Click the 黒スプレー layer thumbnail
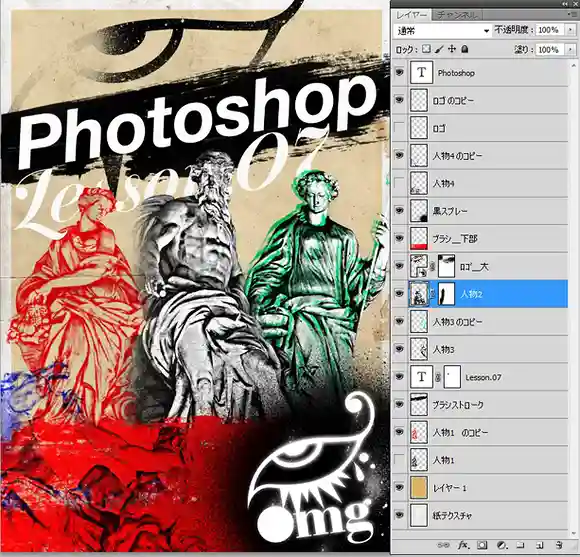This screenshot has height=557, width=580. click(419, 210)
